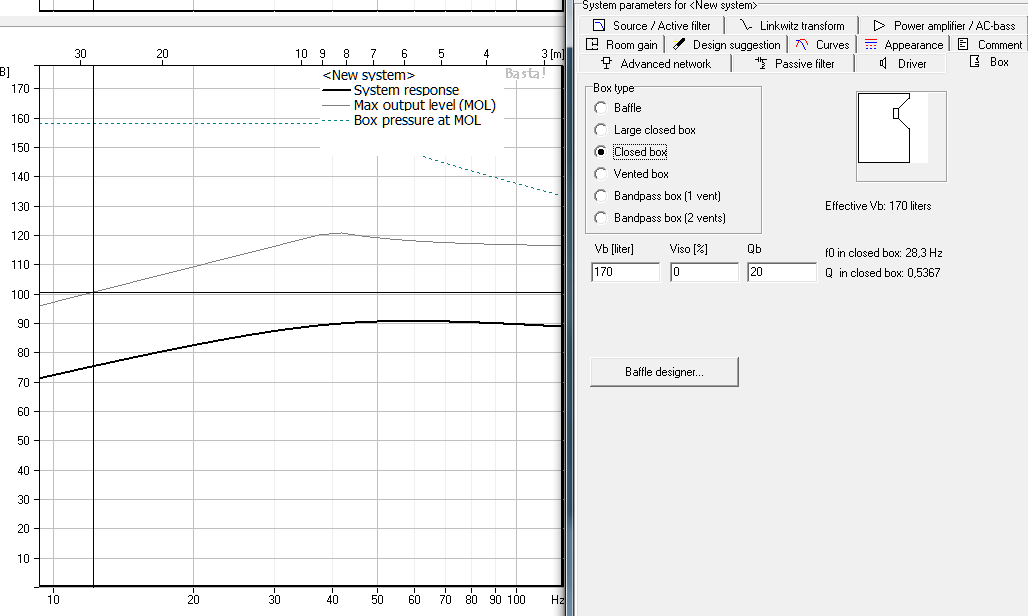
Task: Switch to the Room gain tab
Action: (x=622, y=45)
